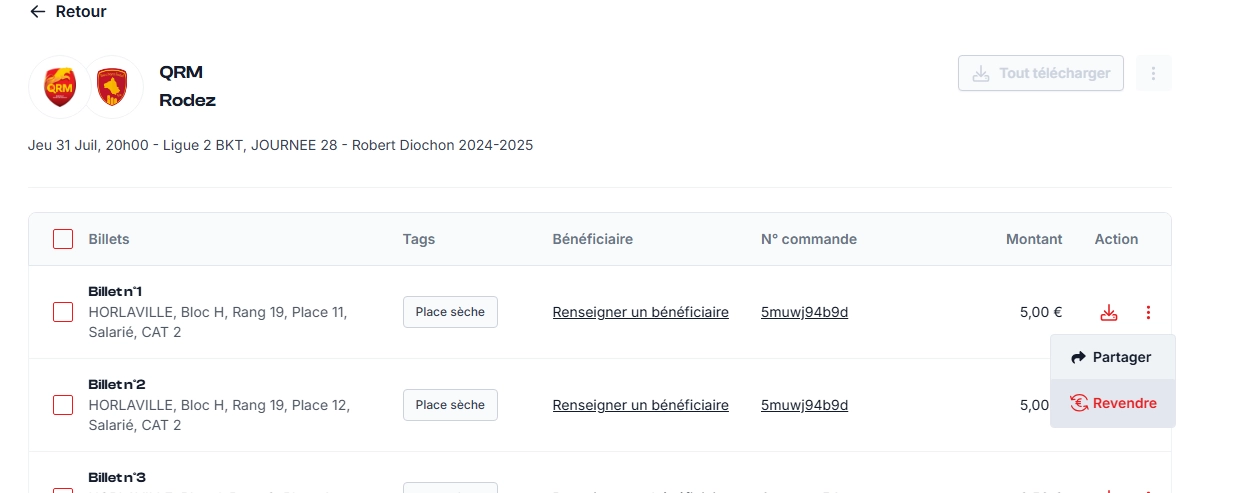Click the Montant column header
Image resolution: width=1256 pixels, height=493 pixels.
coord(1034,239)
